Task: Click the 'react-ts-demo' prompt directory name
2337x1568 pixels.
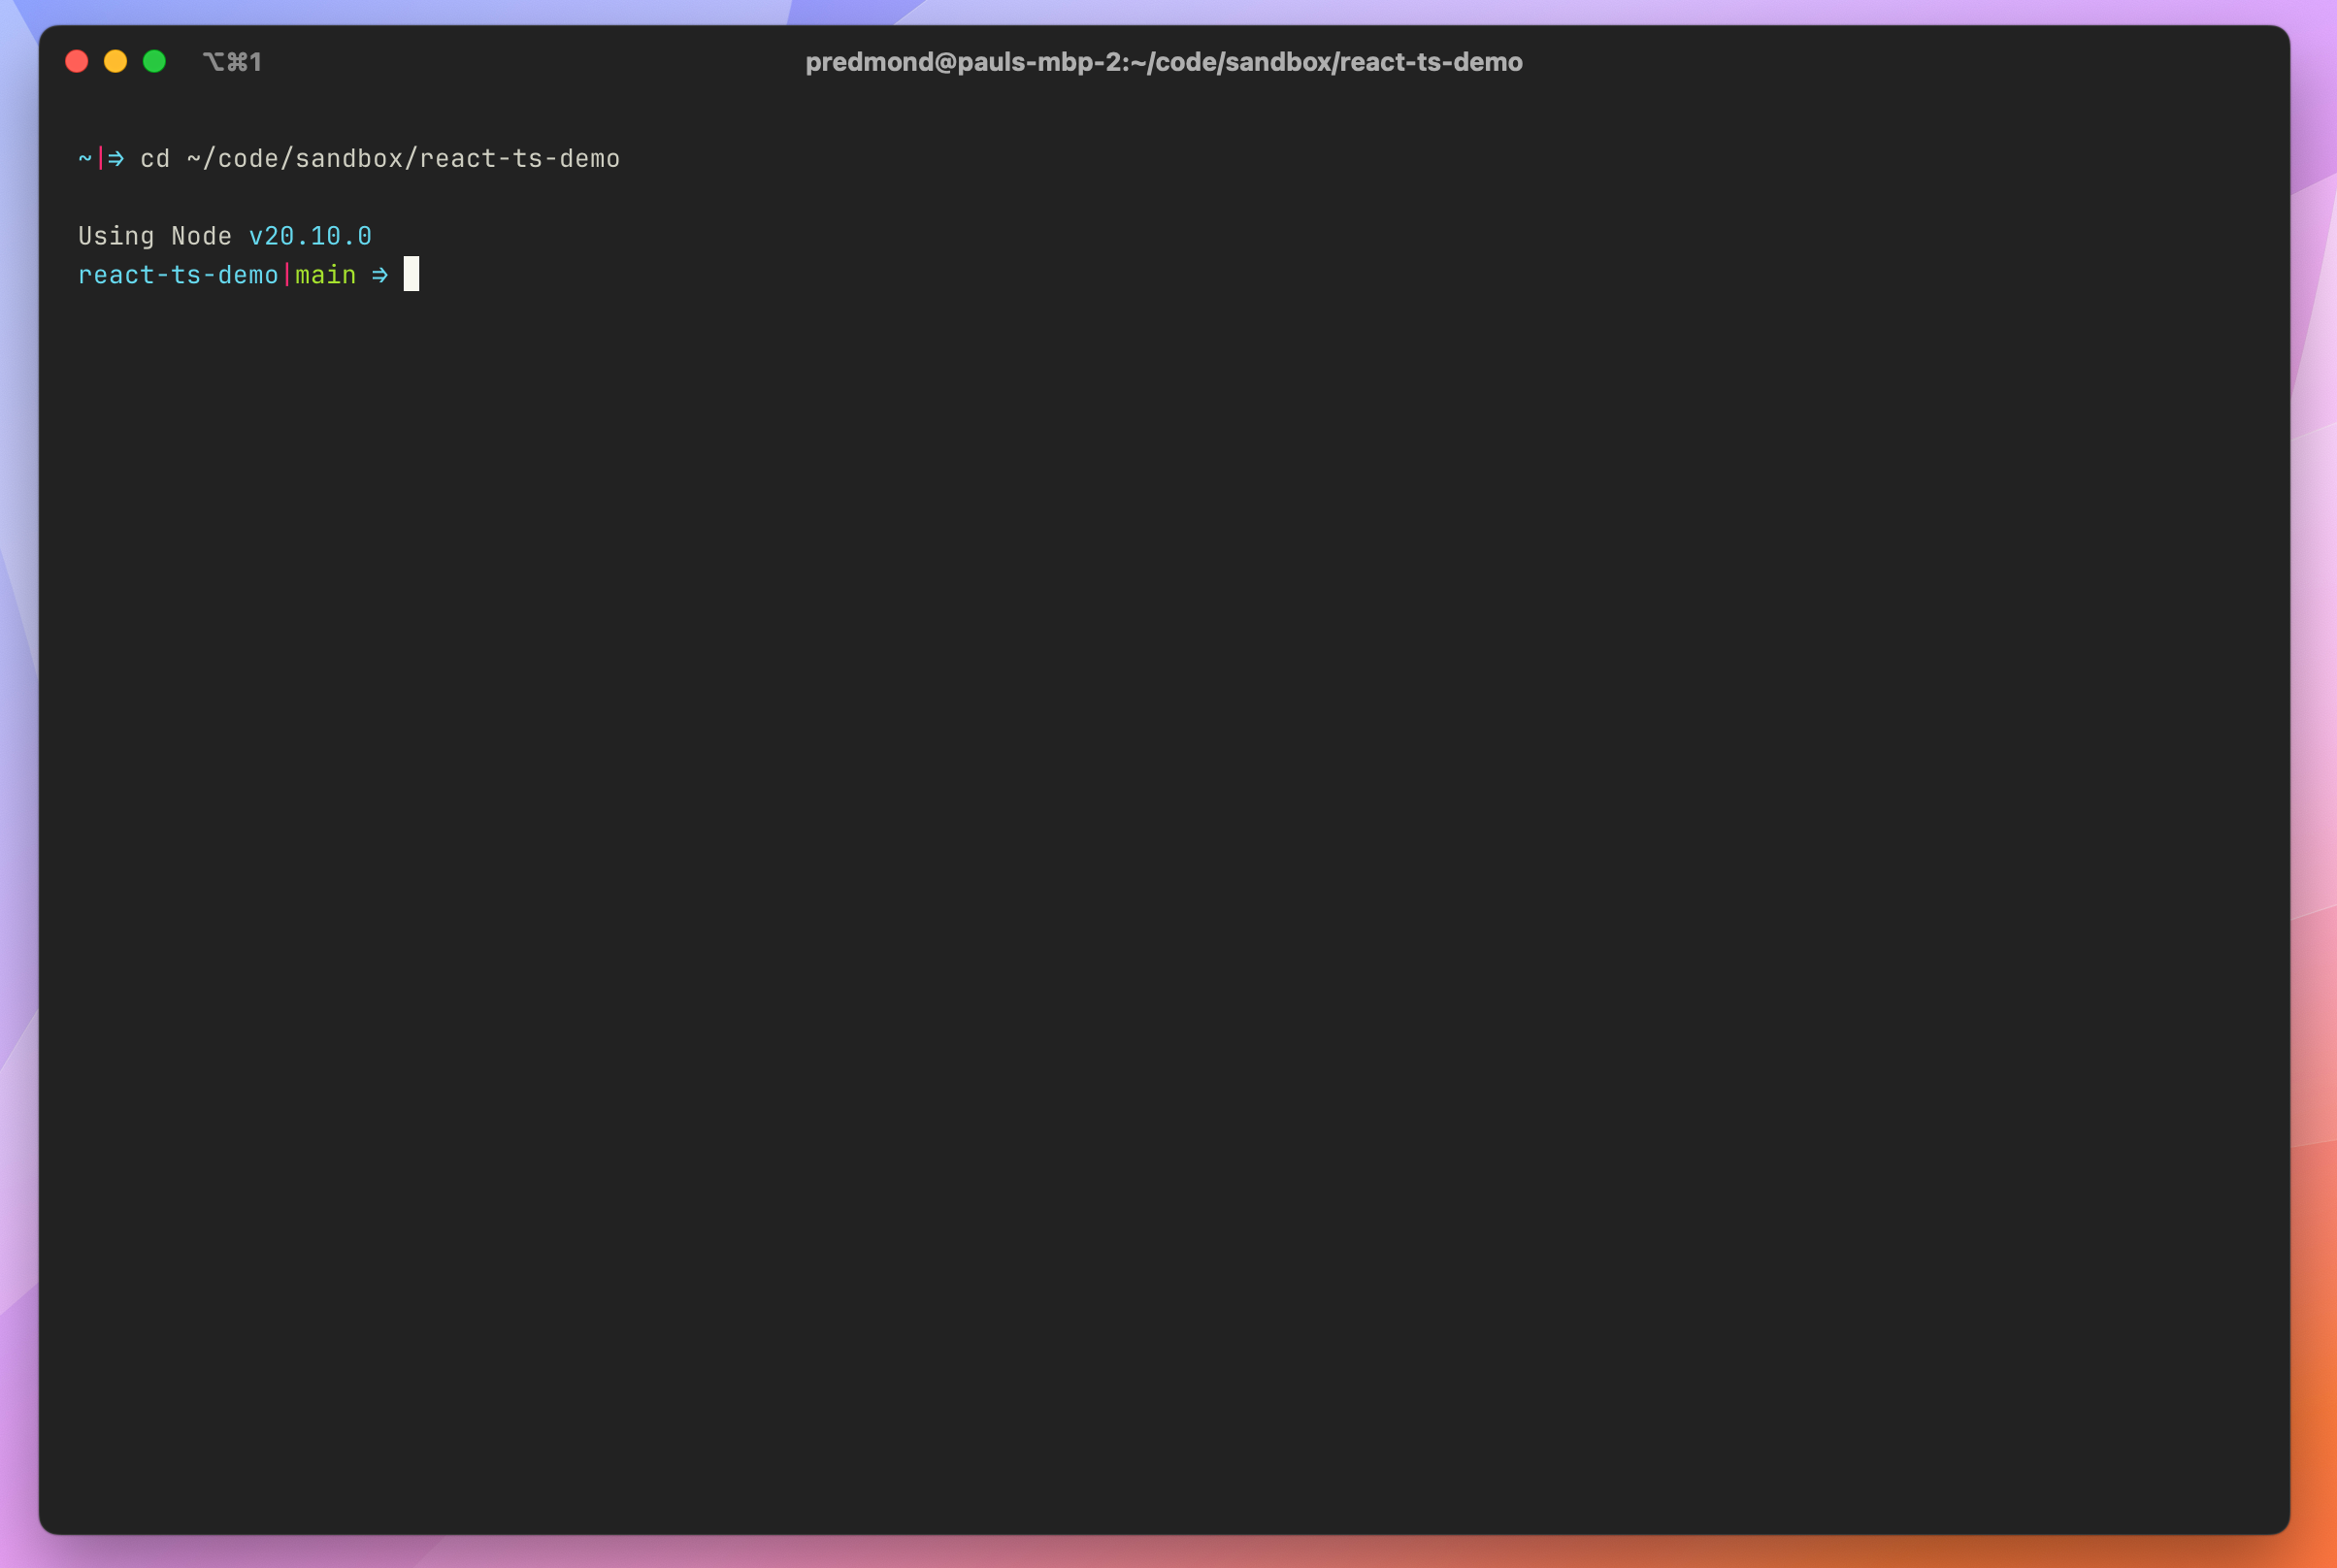Action: pyautogui.click(x=178, y=275)
